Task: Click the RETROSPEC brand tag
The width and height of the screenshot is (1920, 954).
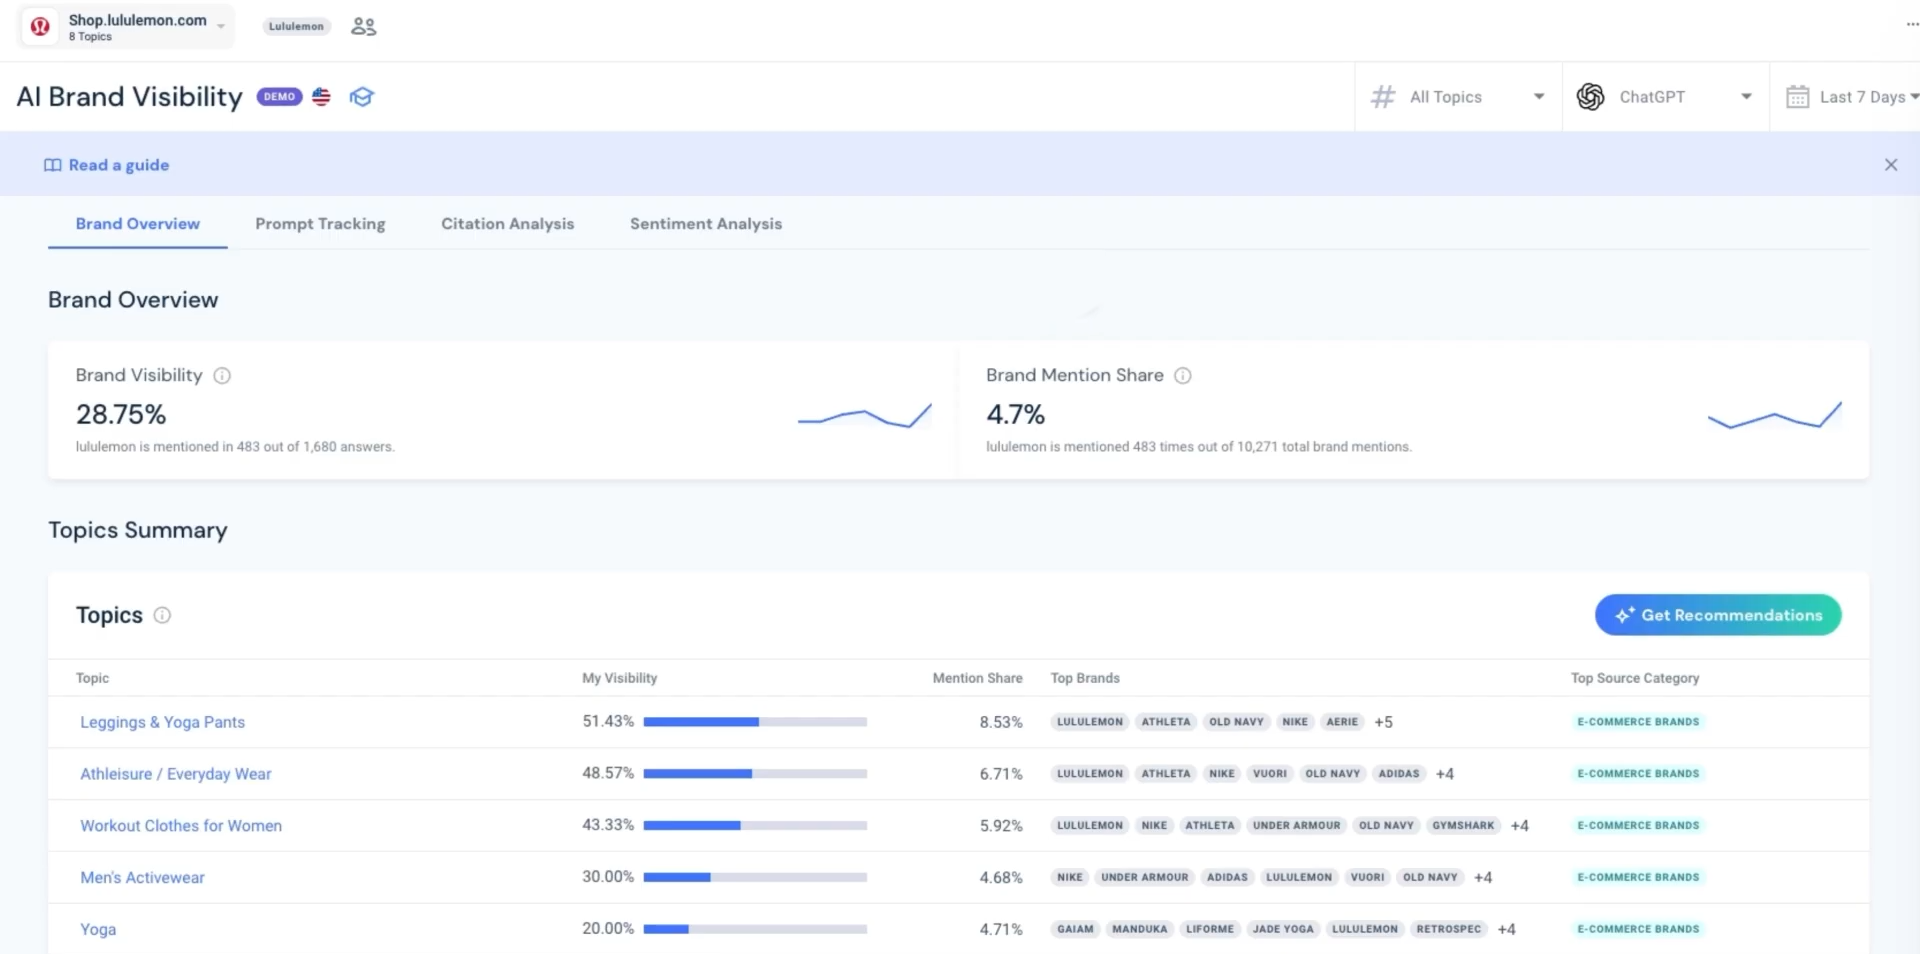Action: [1448, 930]
